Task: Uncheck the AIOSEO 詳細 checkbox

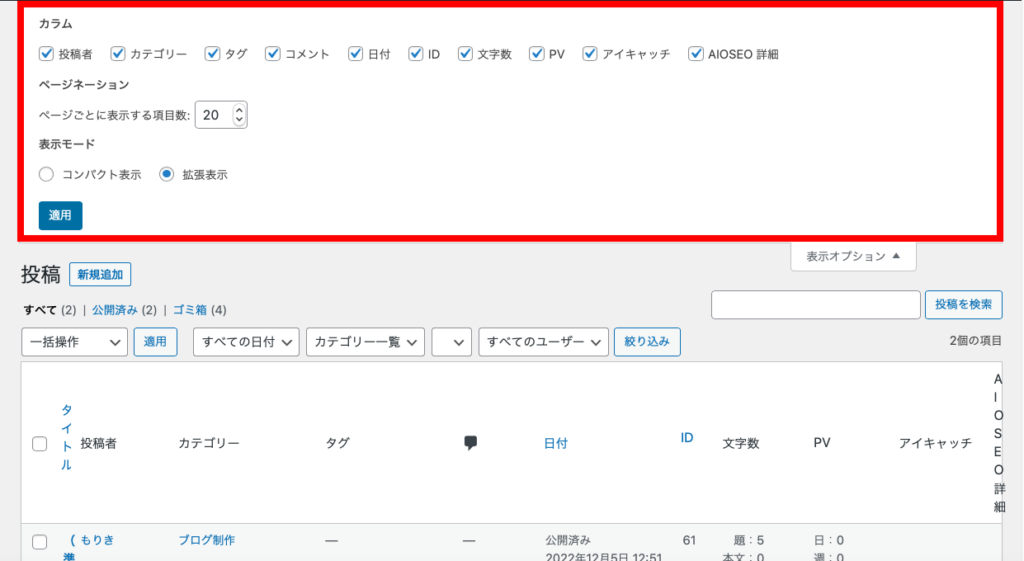Action: point(696,54)
